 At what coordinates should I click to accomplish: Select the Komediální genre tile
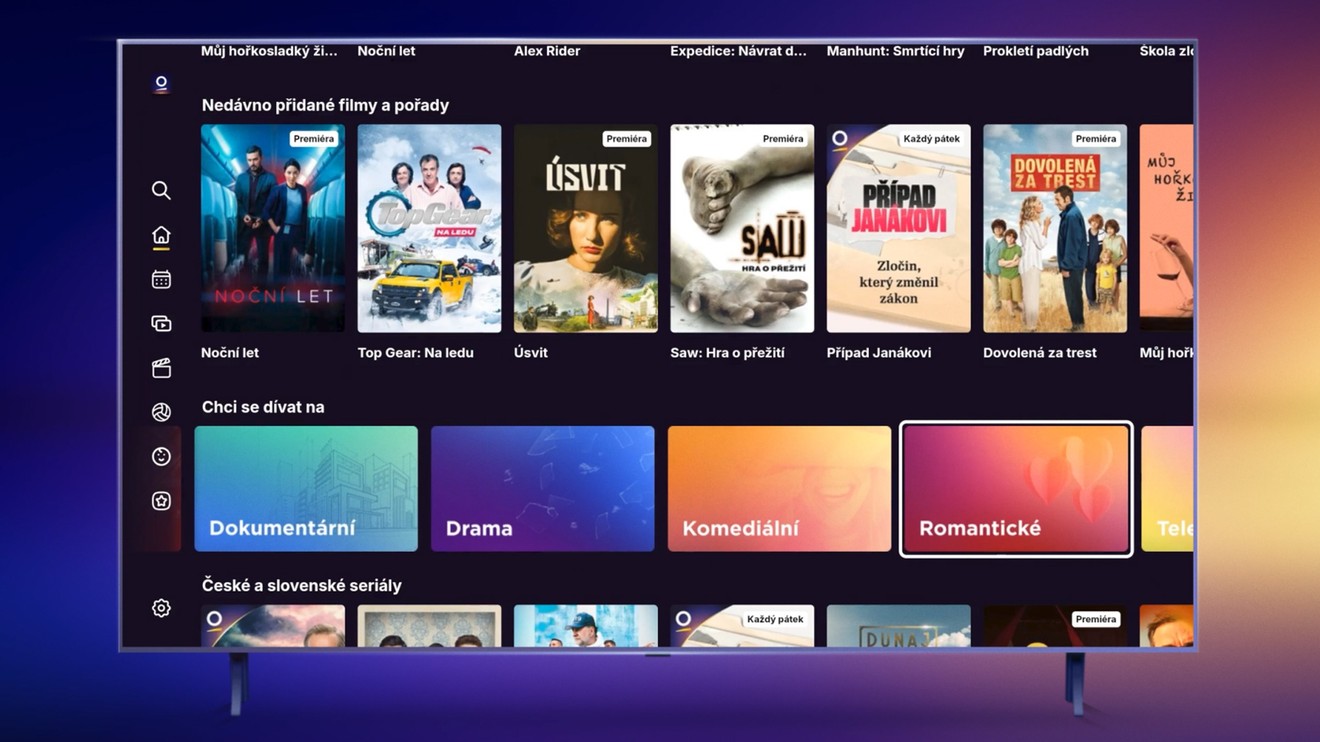779,489
